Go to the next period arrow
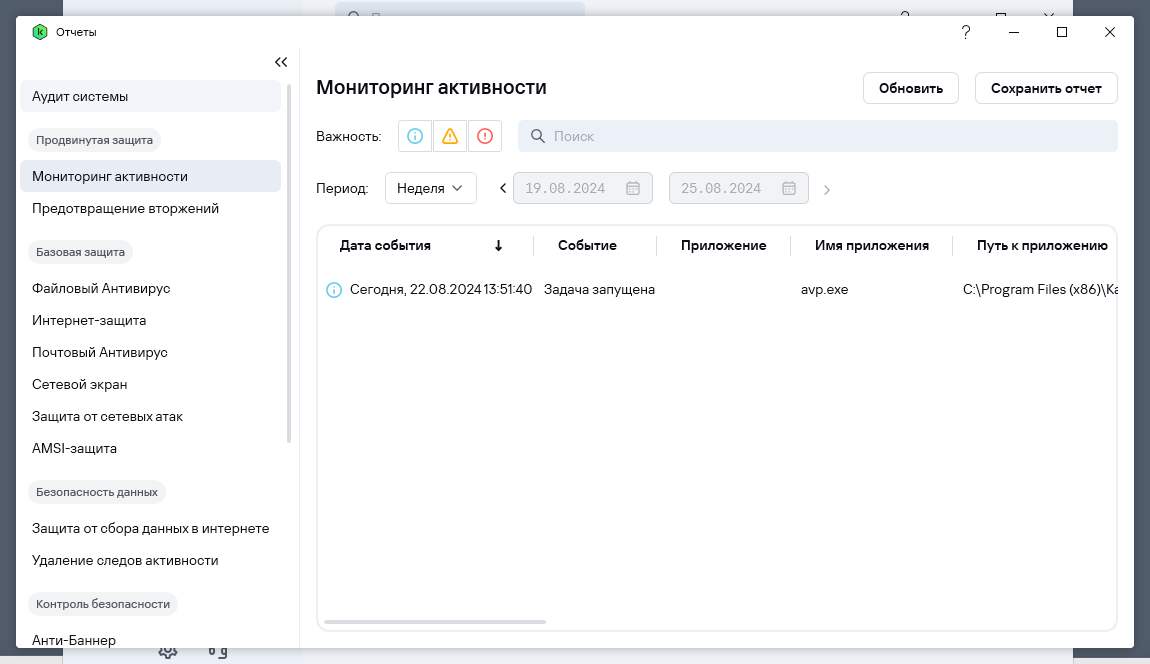Screen dimensions: 1150x664 827,188
